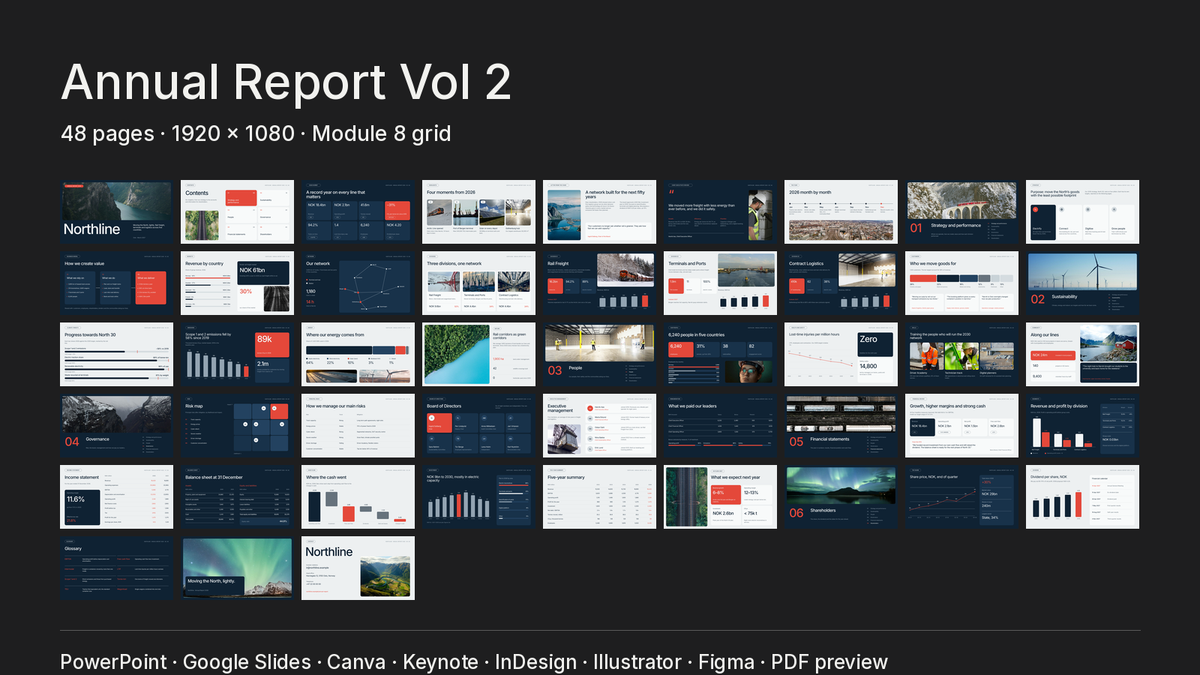Open the 'Rail Freight' slide thumbnail
Viewport: 1200px width, 675px height.
tap(600, 283)
